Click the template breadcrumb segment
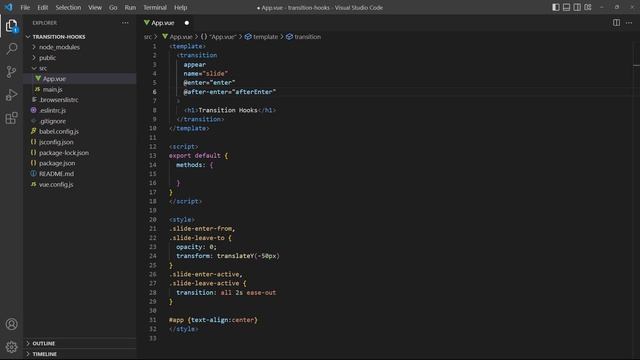 coord(261,37)
